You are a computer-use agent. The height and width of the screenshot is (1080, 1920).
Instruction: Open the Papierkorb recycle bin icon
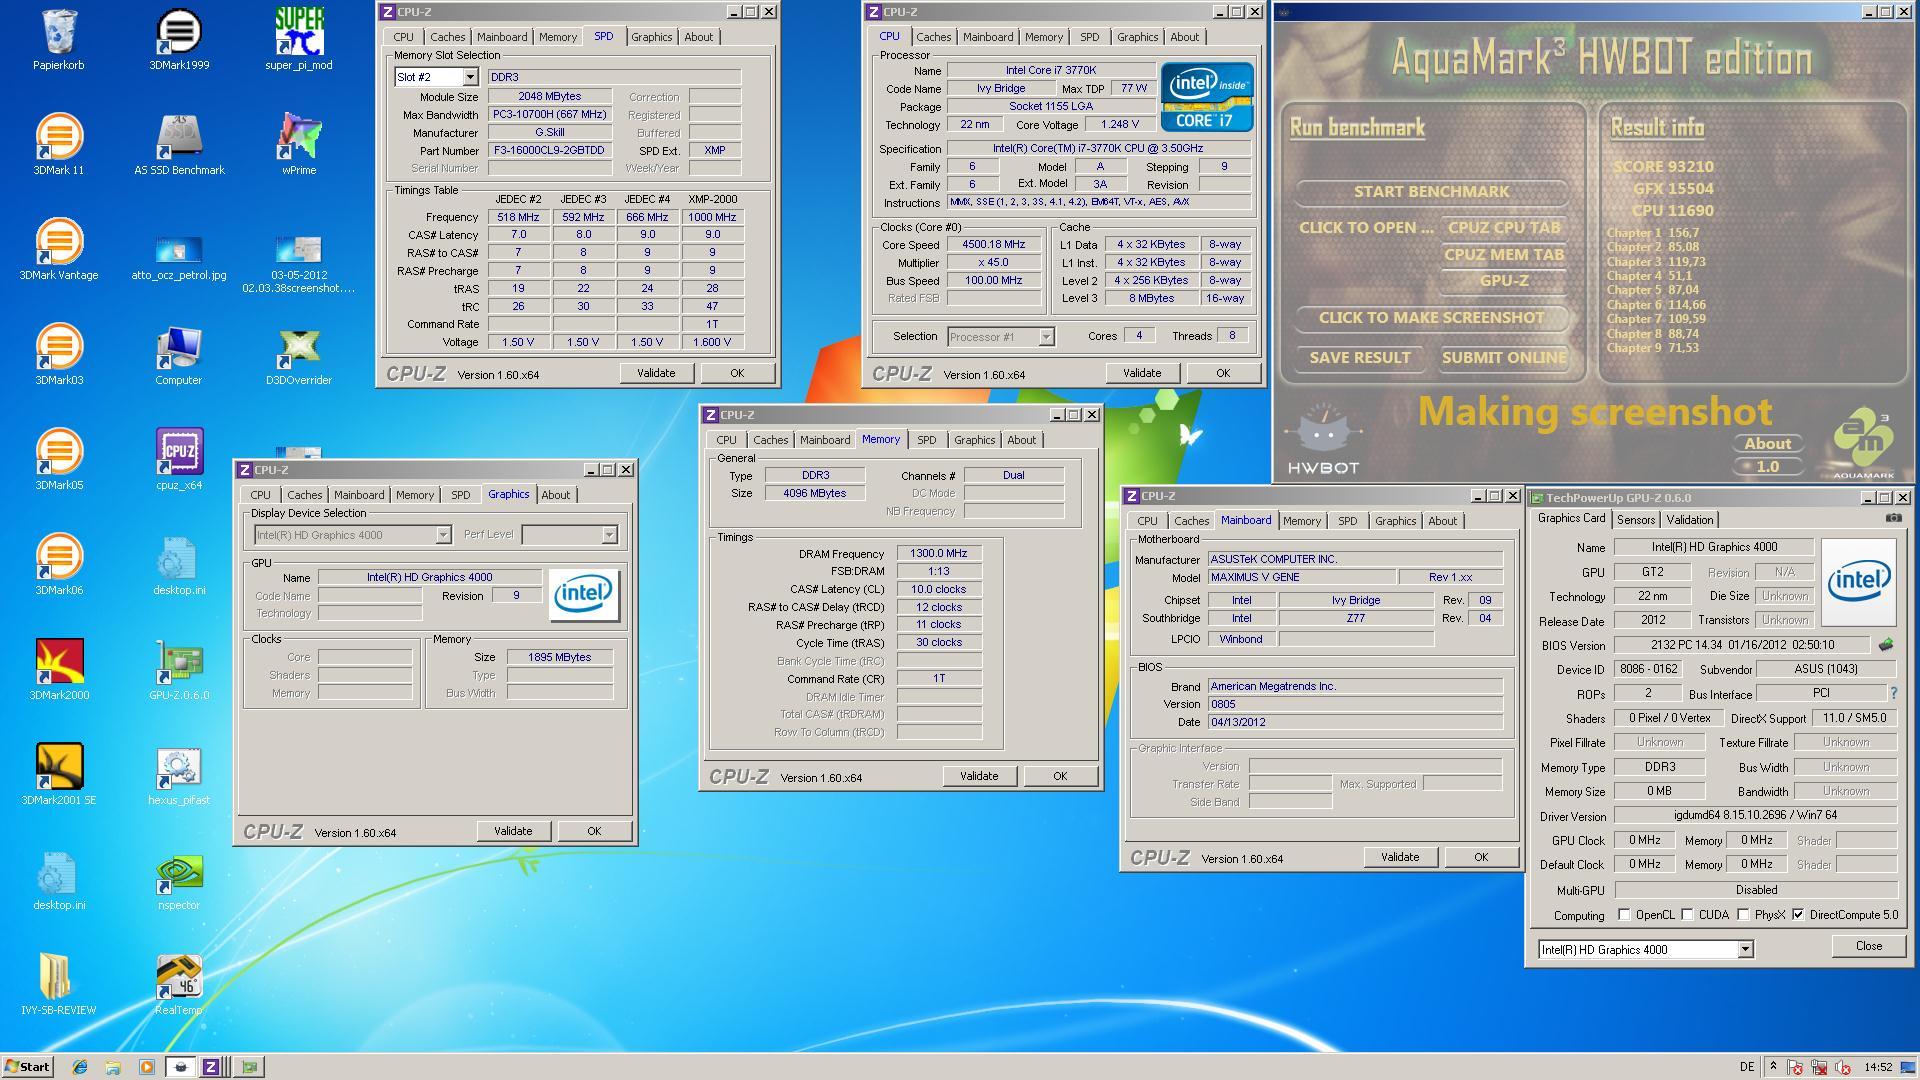[x=59, y=38]
